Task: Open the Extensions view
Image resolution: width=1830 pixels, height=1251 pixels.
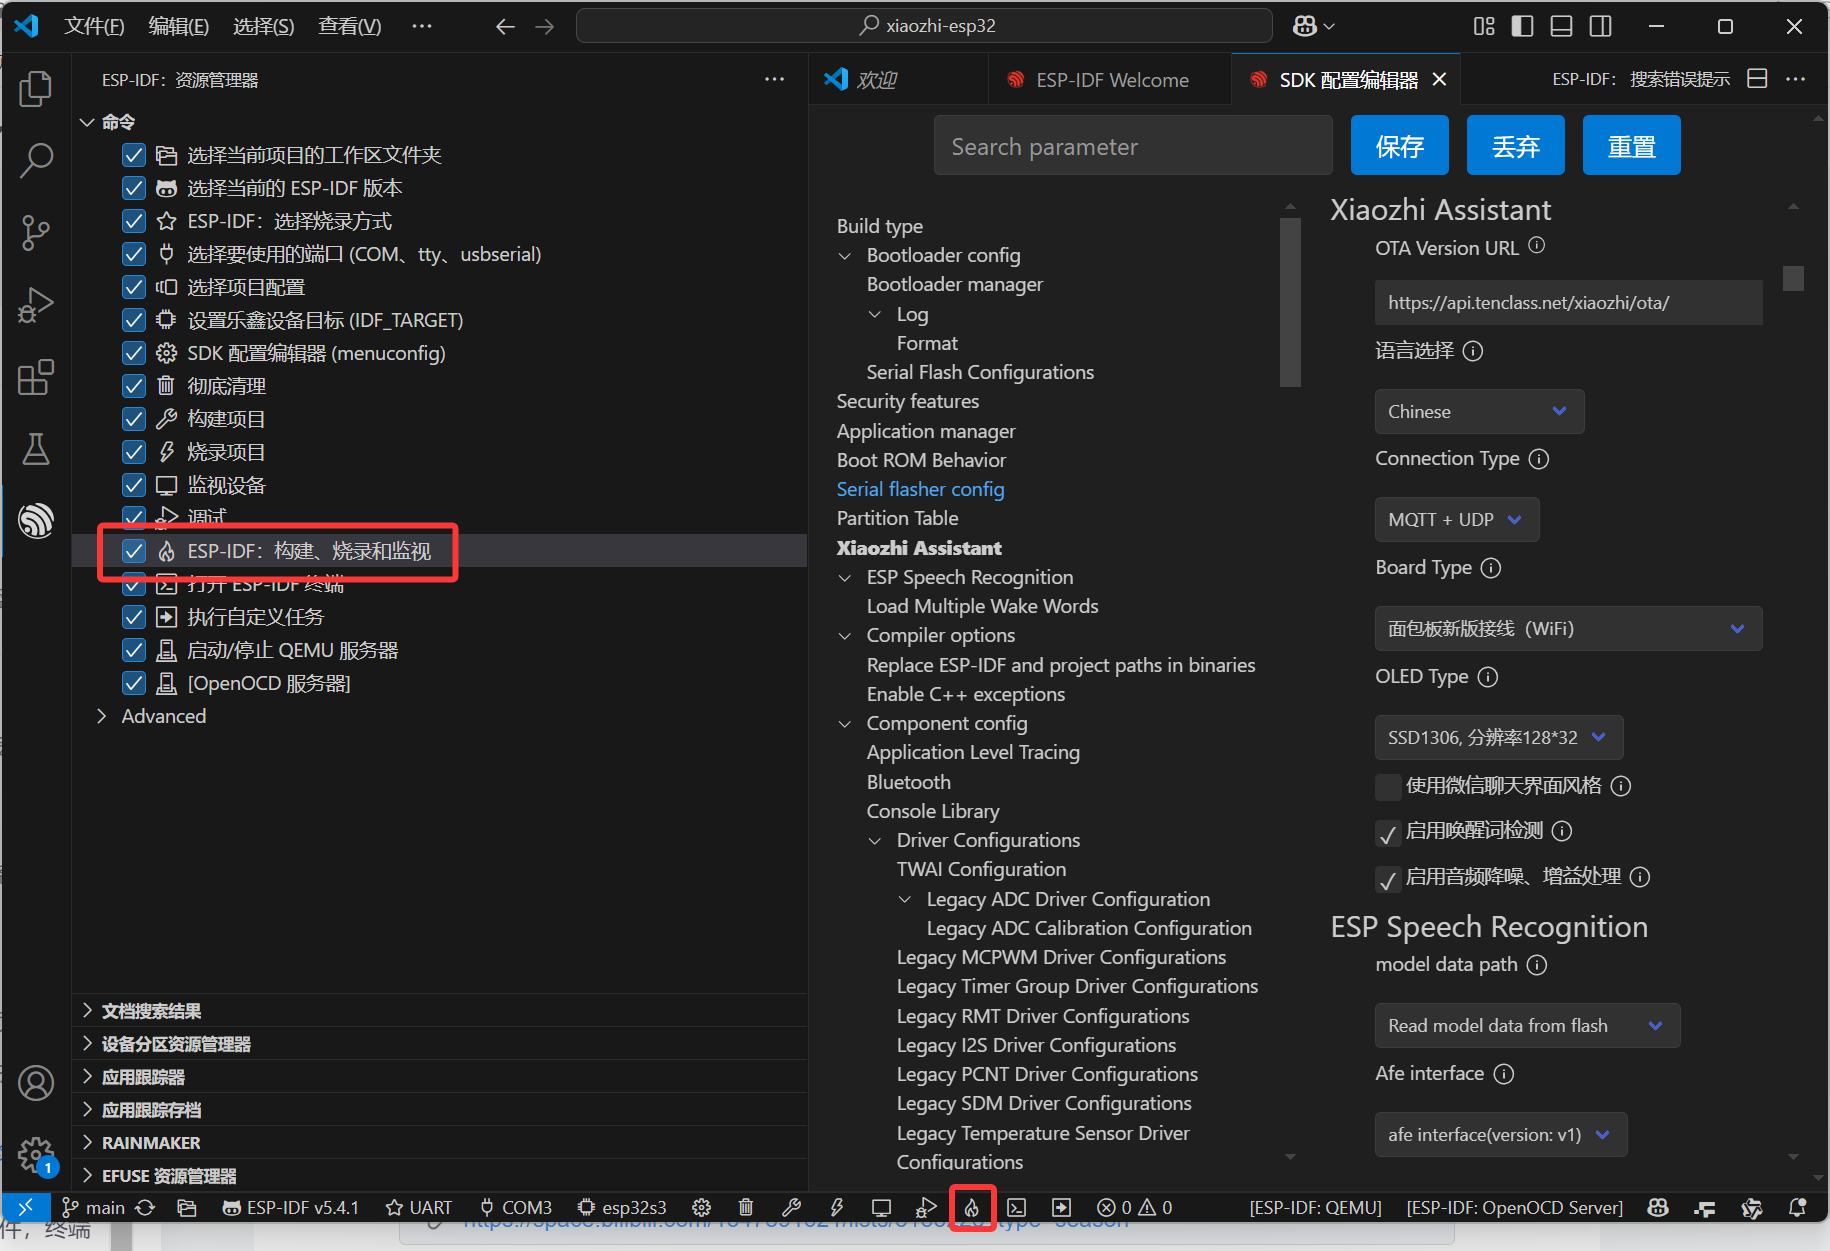Action: [36, 377]
